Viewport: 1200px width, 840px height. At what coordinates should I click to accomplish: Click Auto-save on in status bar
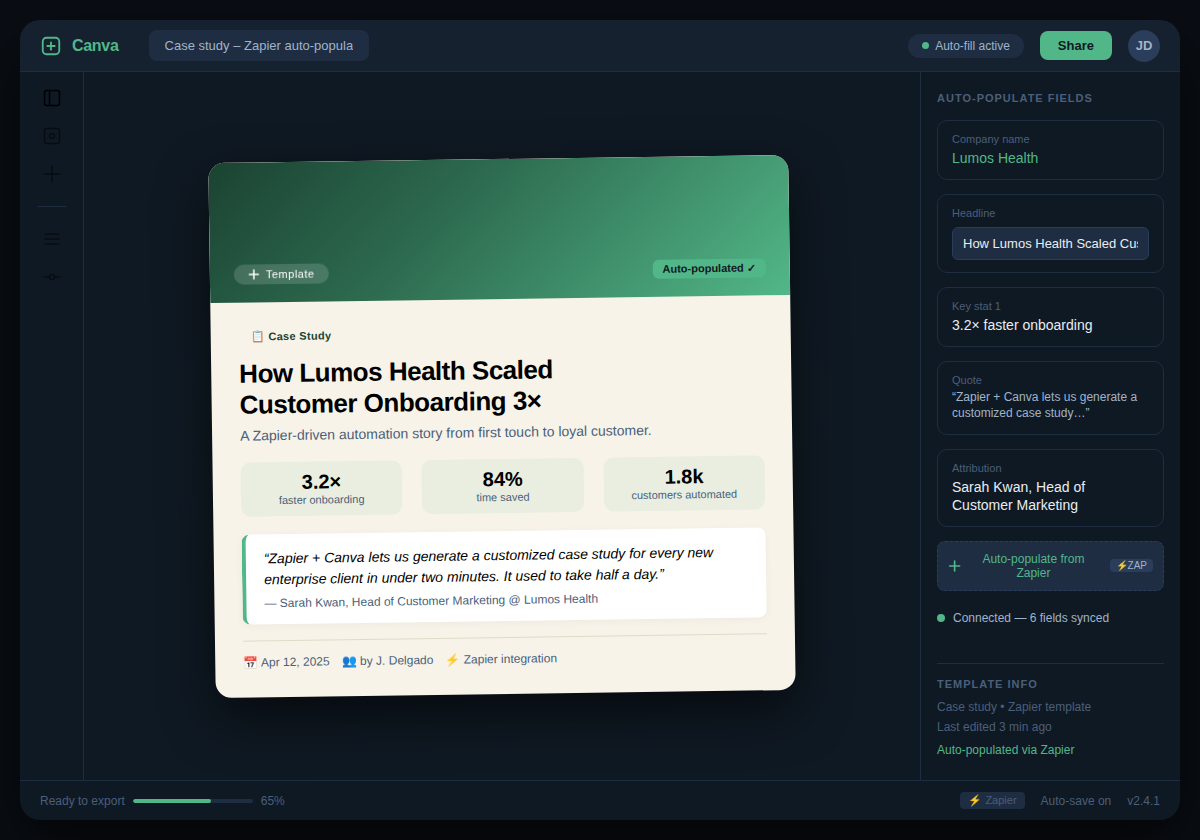point(1076,801)
